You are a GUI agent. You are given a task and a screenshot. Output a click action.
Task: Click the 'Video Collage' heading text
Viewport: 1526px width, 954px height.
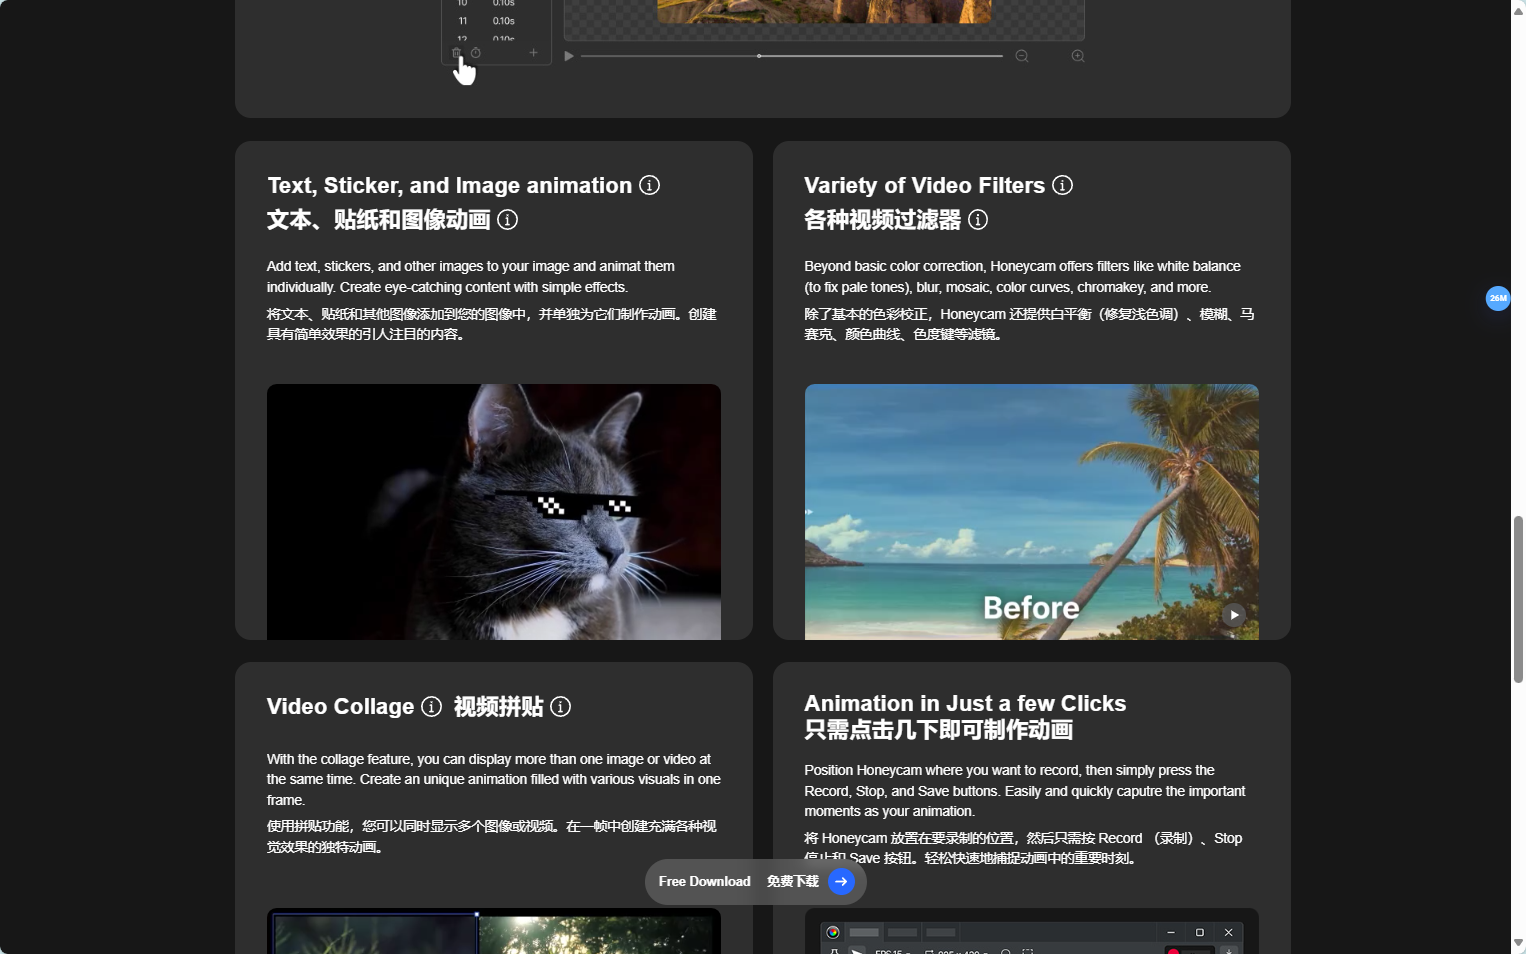(x=341, y=707)
